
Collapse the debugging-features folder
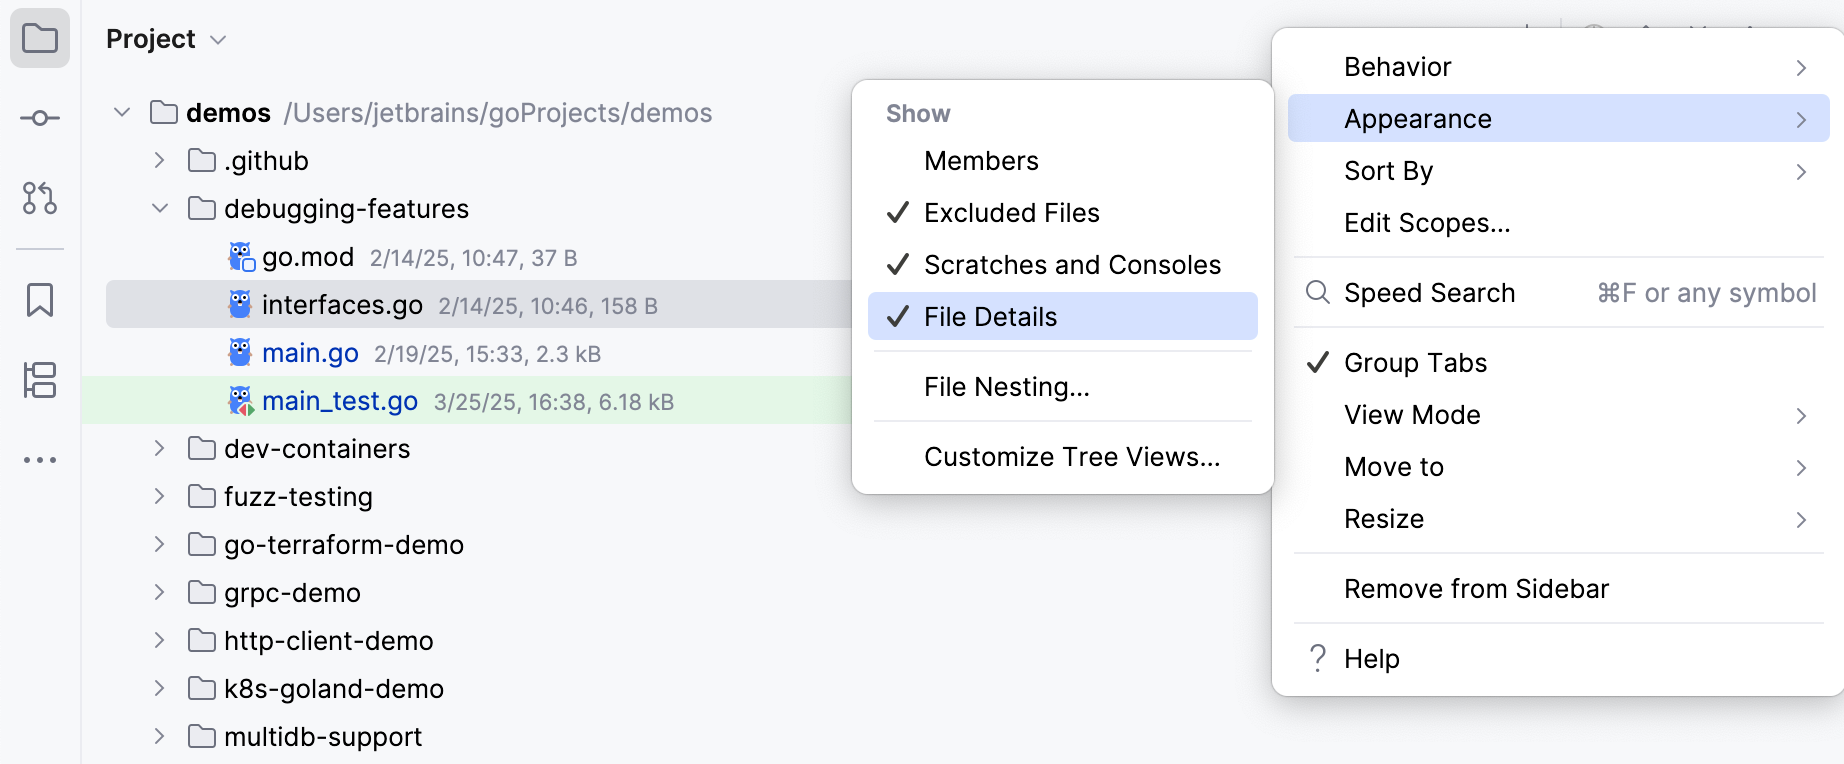(160, 209)
